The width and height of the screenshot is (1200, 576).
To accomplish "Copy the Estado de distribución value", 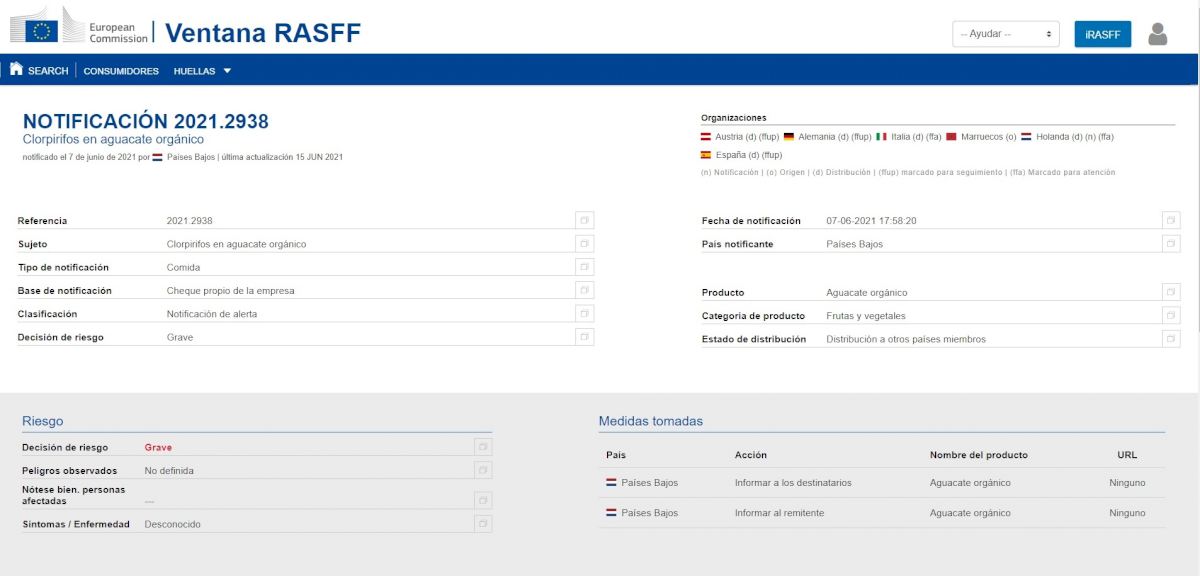I will [x=1171, y=339].
